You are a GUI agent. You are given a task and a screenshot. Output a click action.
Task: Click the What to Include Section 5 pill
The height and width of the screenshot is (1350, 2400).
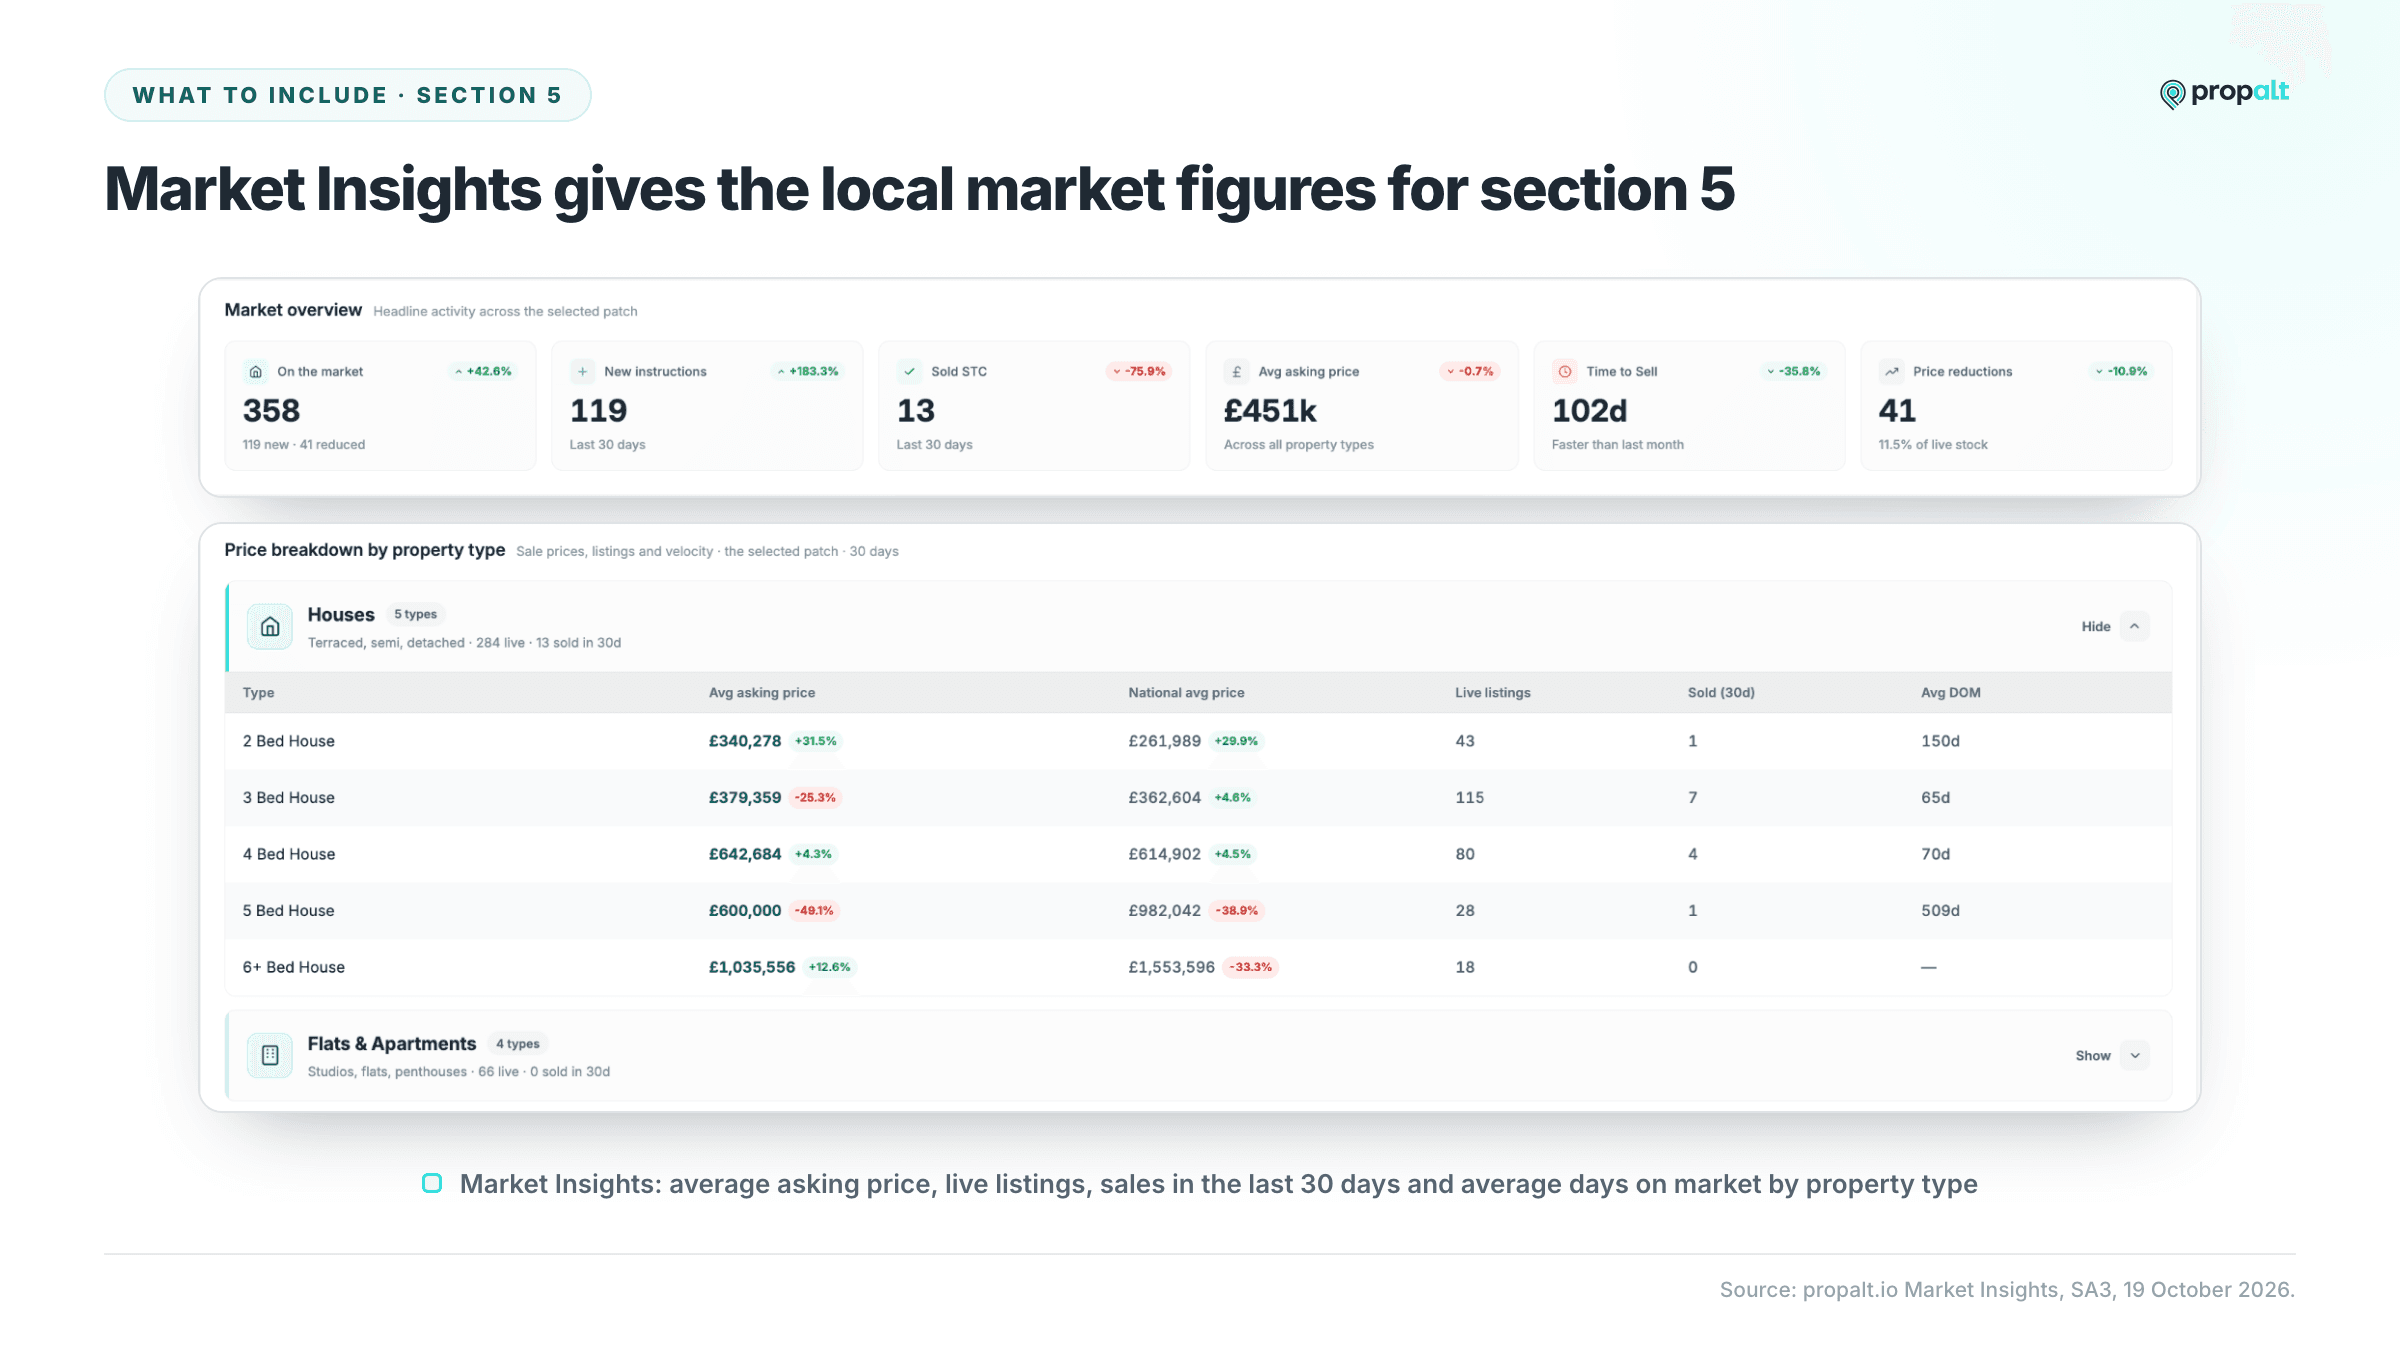click(347, 95)
